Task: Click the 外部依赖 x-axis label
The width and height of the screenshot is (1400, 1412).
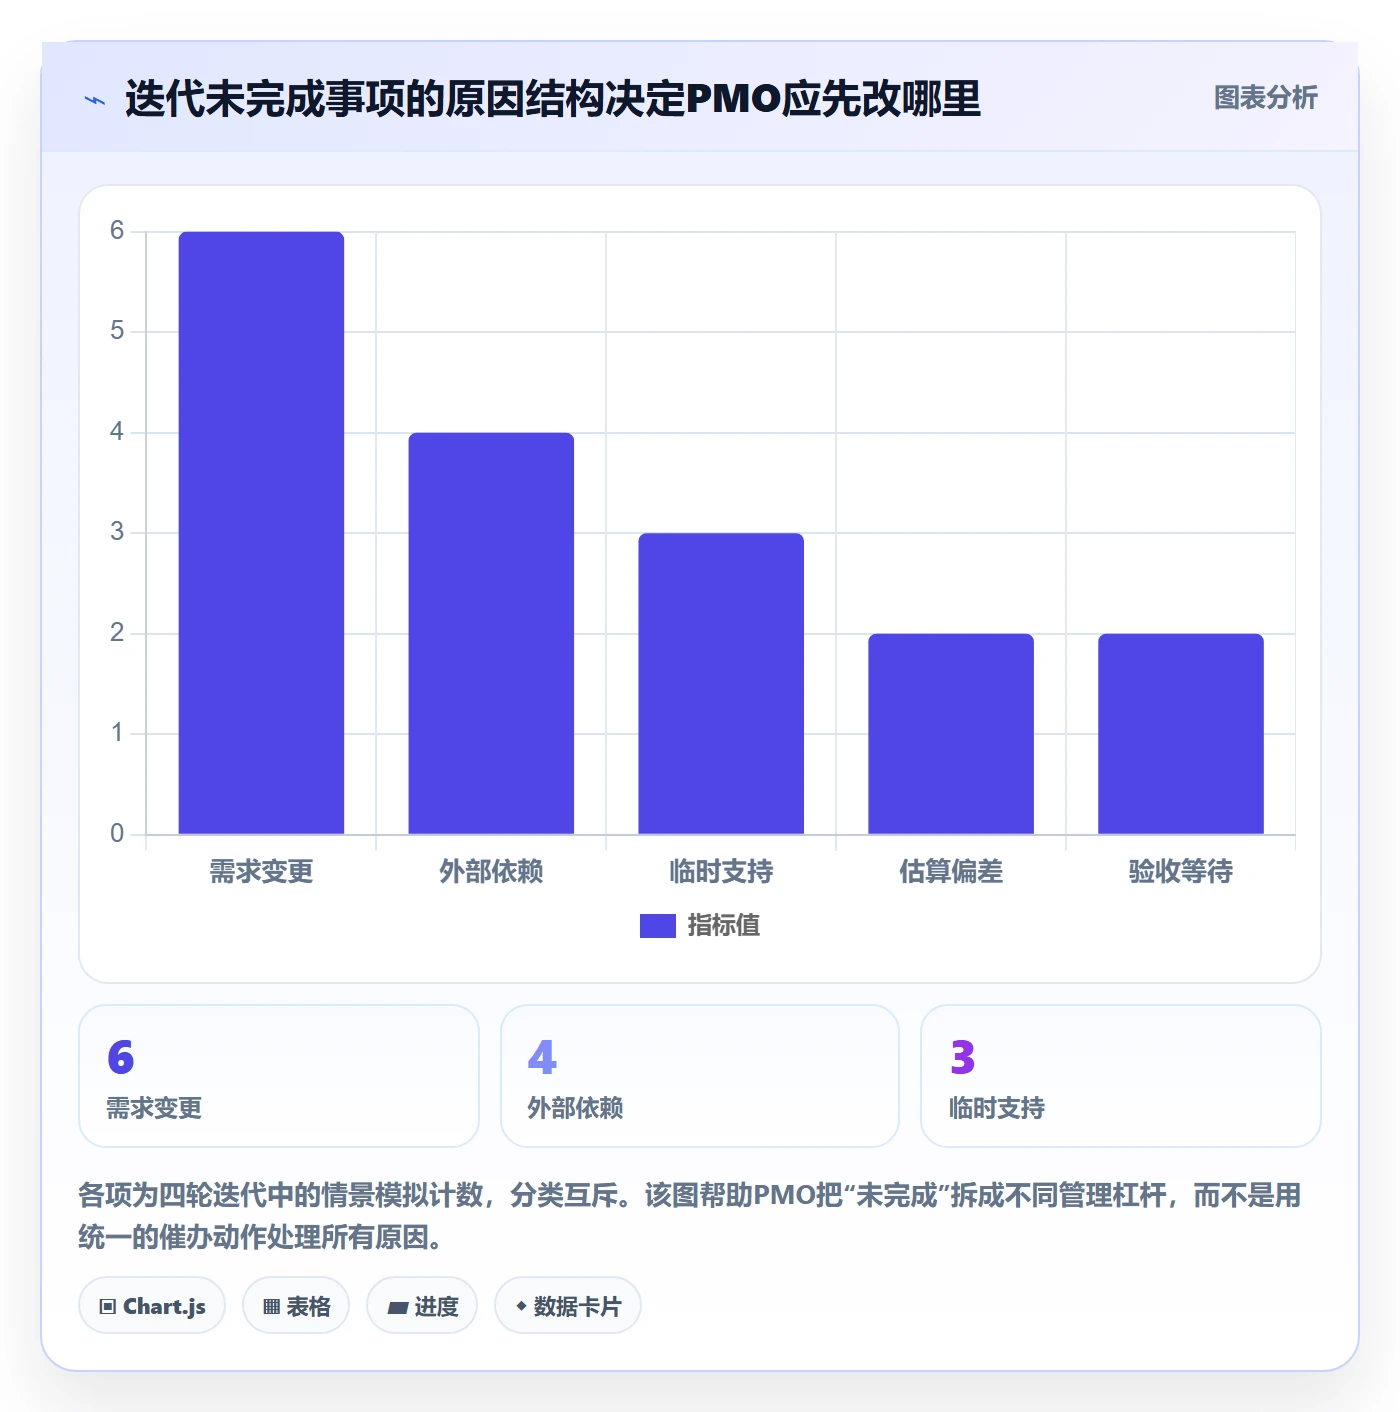Action: coord(491,872)
